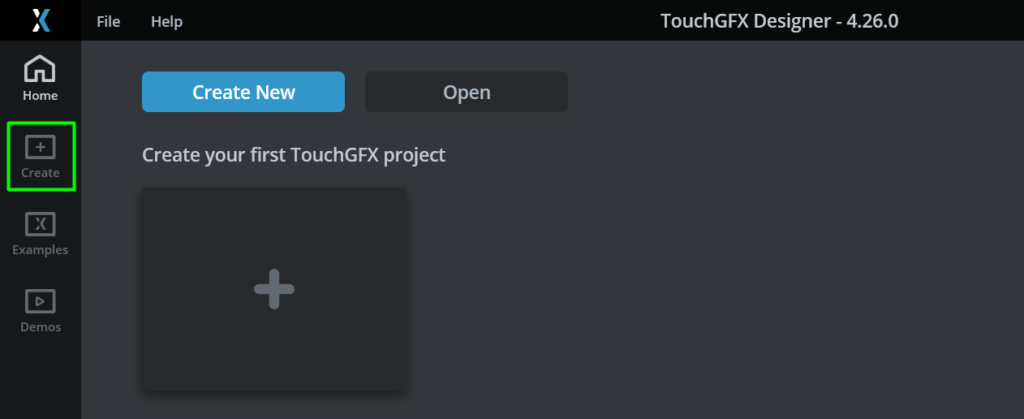Open the Examples sidebar icon

[40, 224]
